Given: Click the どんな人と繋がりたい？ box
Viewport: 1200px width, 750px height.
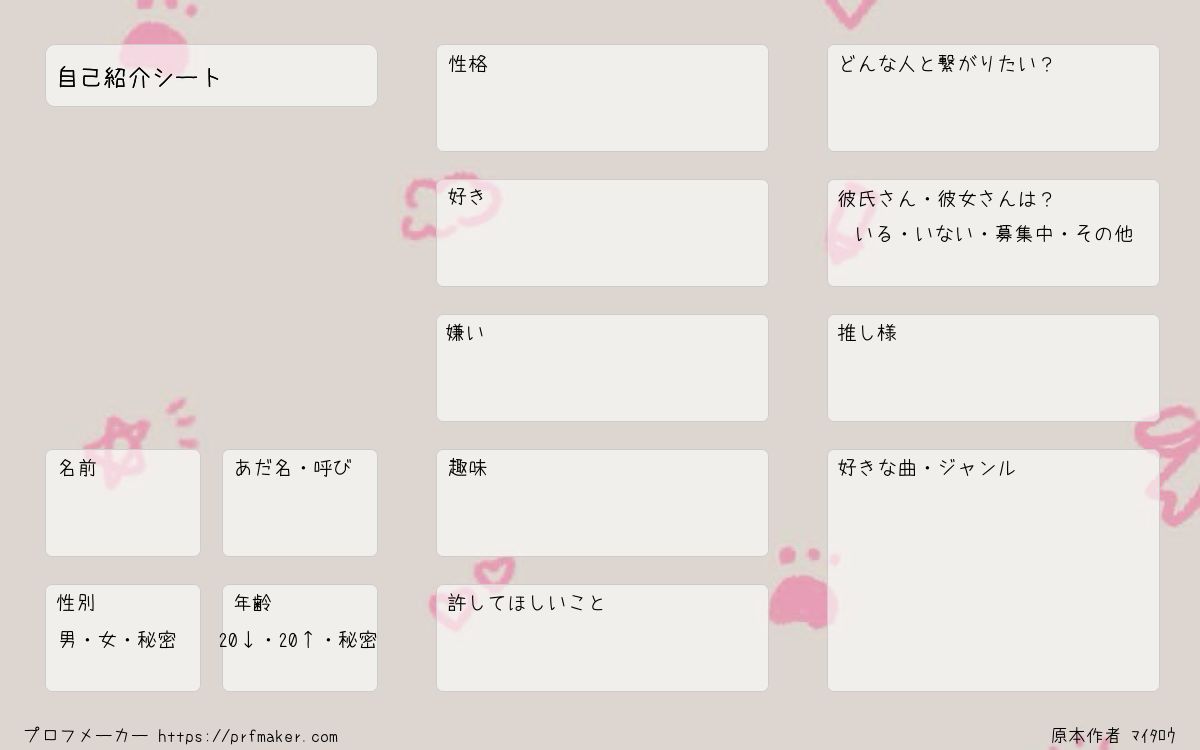Looking at the screenshot, I should [x=993, y=98].
